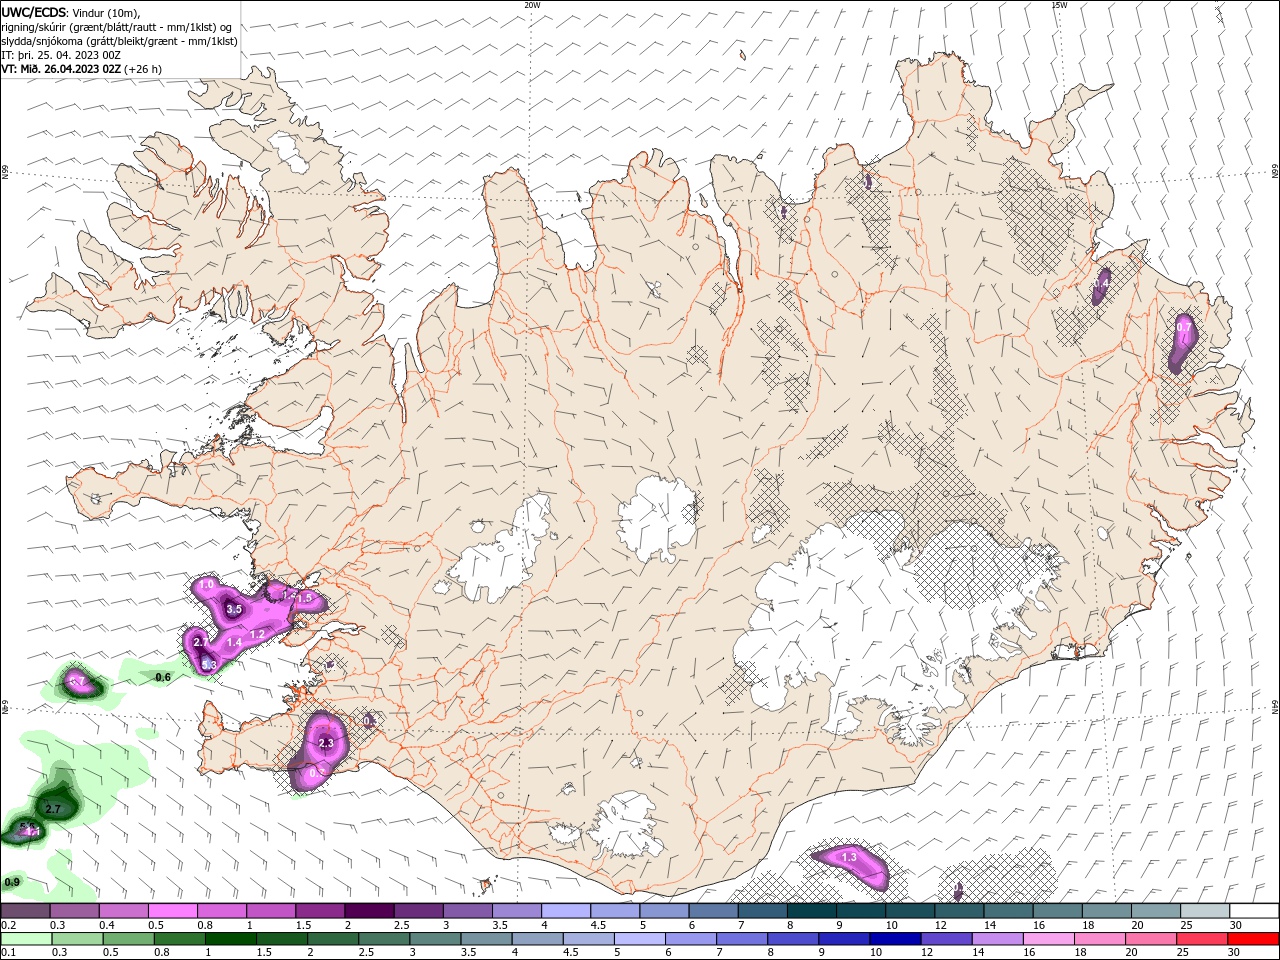Select the purple snow patch containing 1.3

pos(849,864)
